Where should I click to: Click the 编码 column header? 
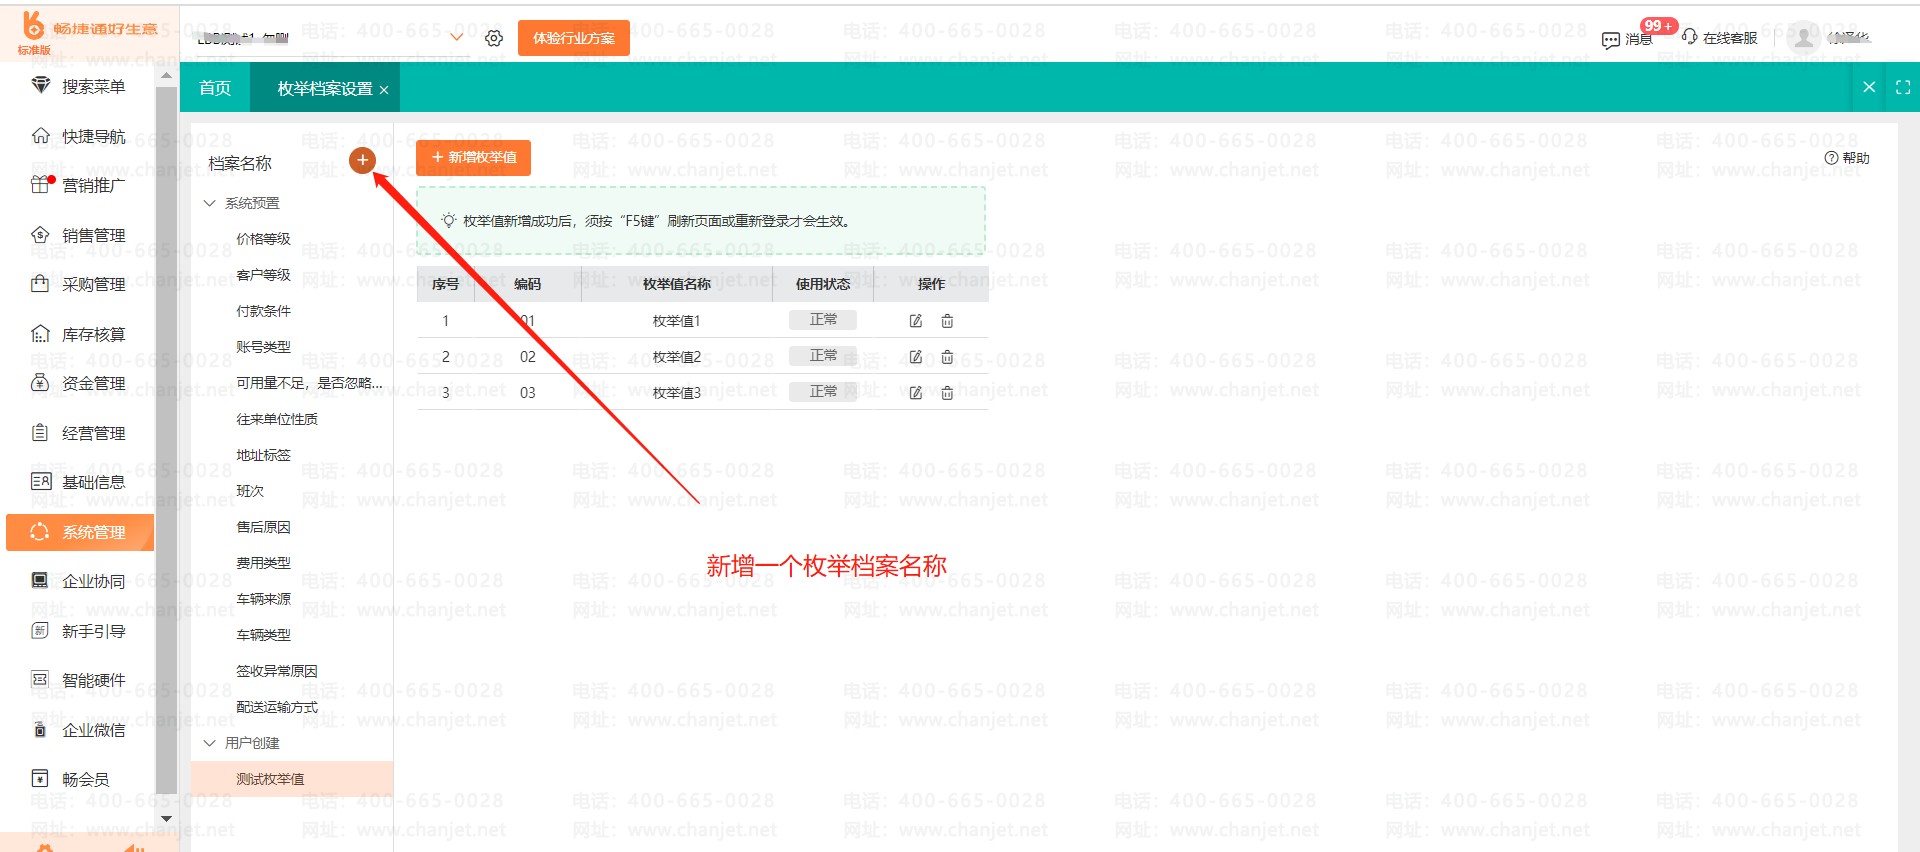point(528,284)
